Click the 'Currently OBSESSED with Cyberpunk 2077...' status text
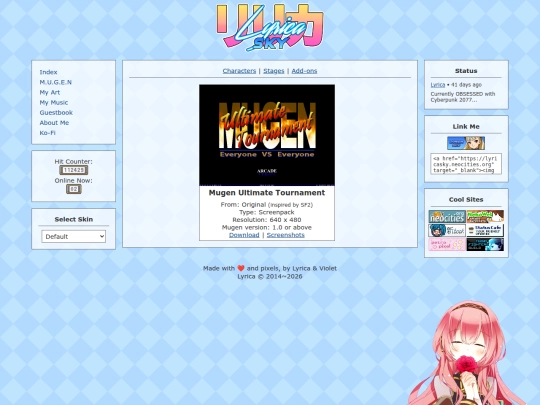Screen dimensions: 540x405 tap(463, 97)
